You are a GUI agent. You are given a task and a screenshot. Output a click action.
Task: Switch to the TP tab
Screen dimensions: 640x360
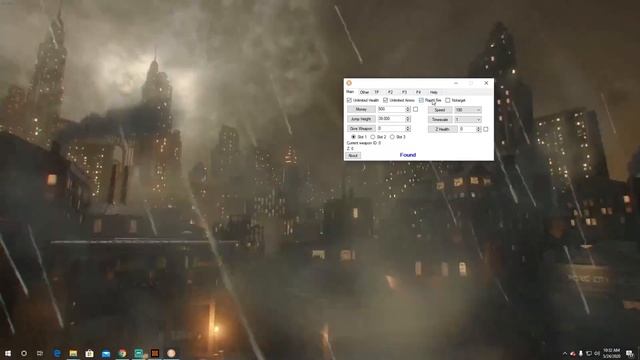tap(377, 92)
